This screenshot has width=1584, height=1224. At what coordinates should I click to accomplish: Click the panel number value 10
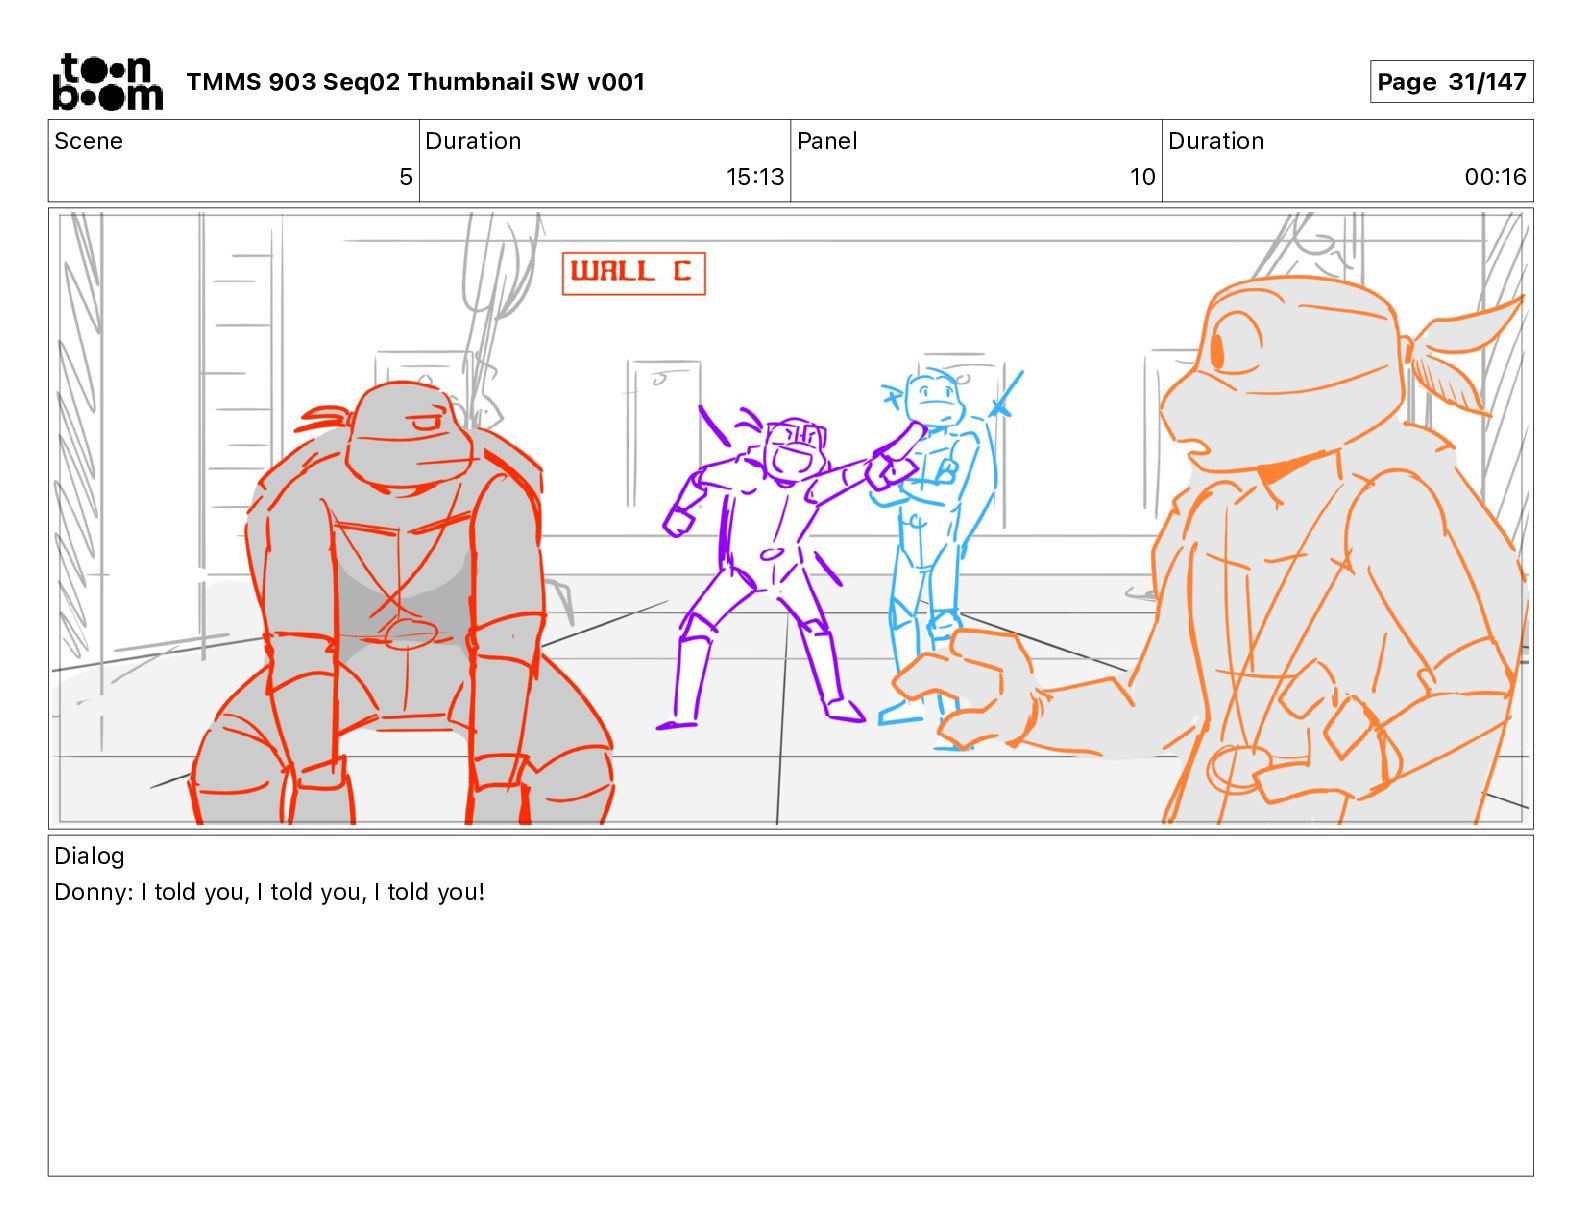pos(1142,177)
